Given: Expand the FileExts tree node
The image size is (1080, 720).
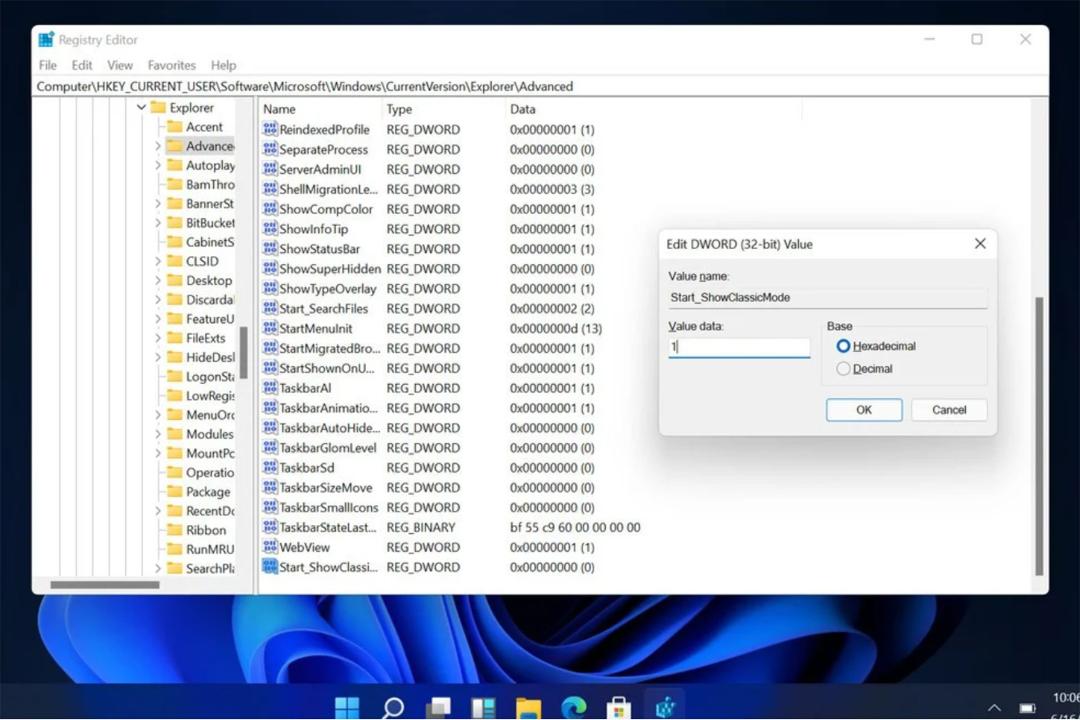Looking at the screenshot, I should (x=158, y=338).
